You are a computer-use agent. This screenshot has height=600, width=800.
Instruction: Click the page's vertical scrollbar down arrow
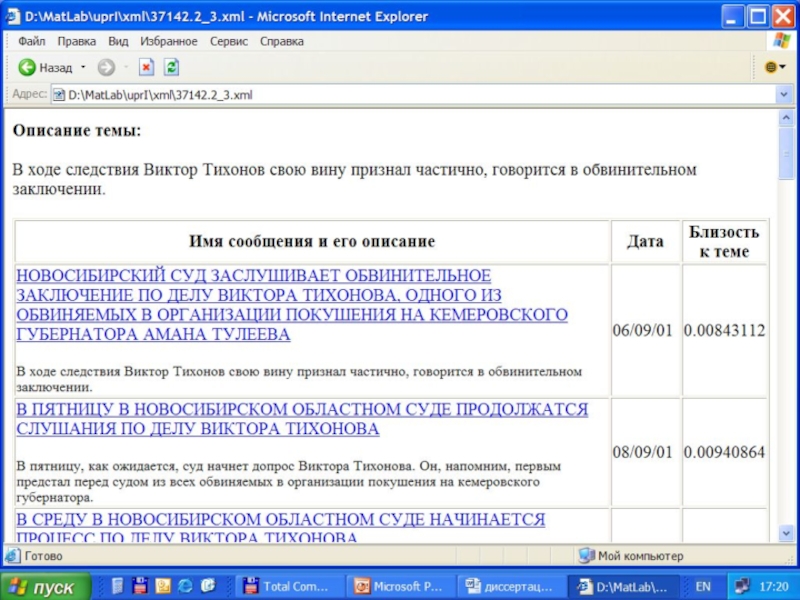787,536
